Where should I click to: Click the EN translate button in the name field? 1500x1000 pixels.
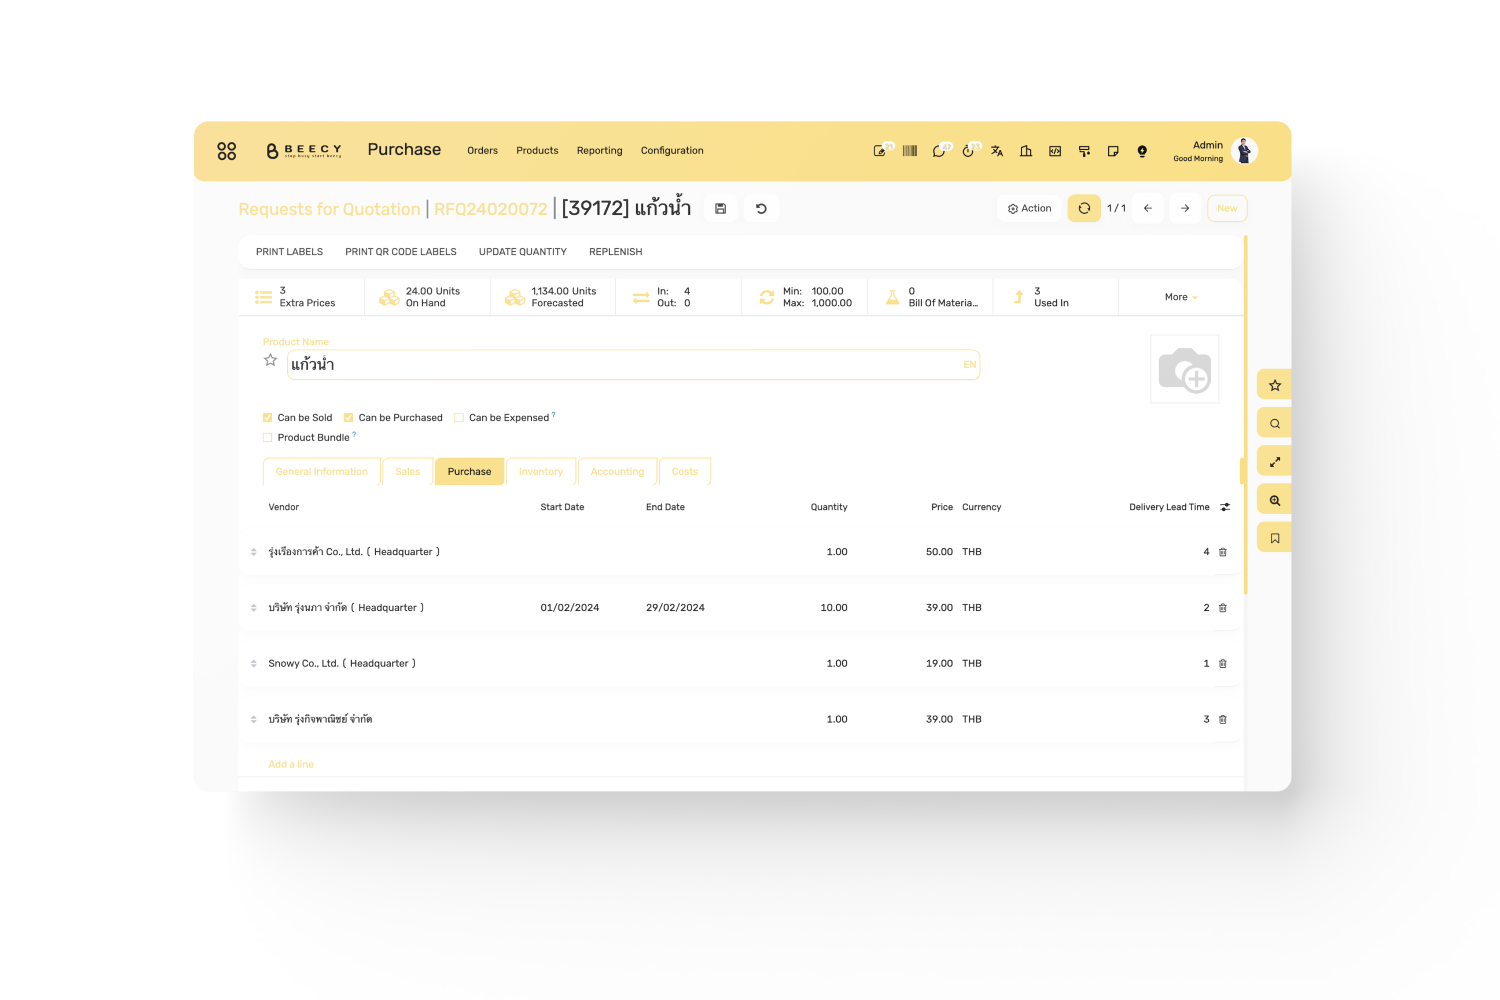tap(969, 365)
